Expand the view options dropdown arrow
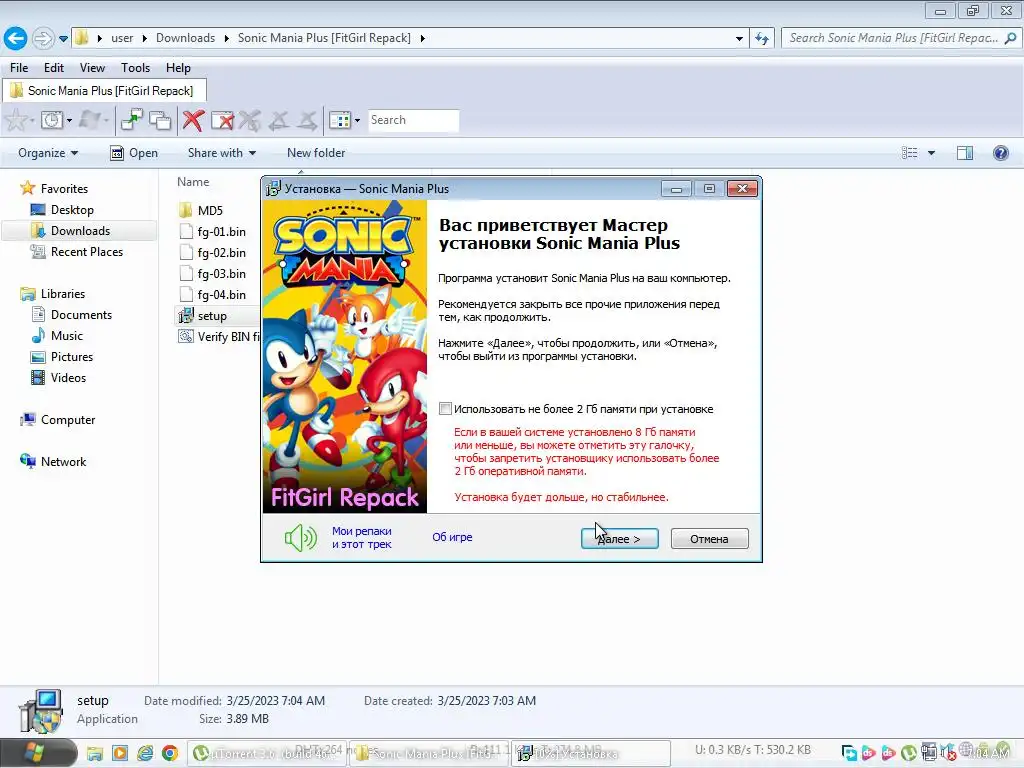The height and width of the screenshot is (768, 1024). coord(931,153)
